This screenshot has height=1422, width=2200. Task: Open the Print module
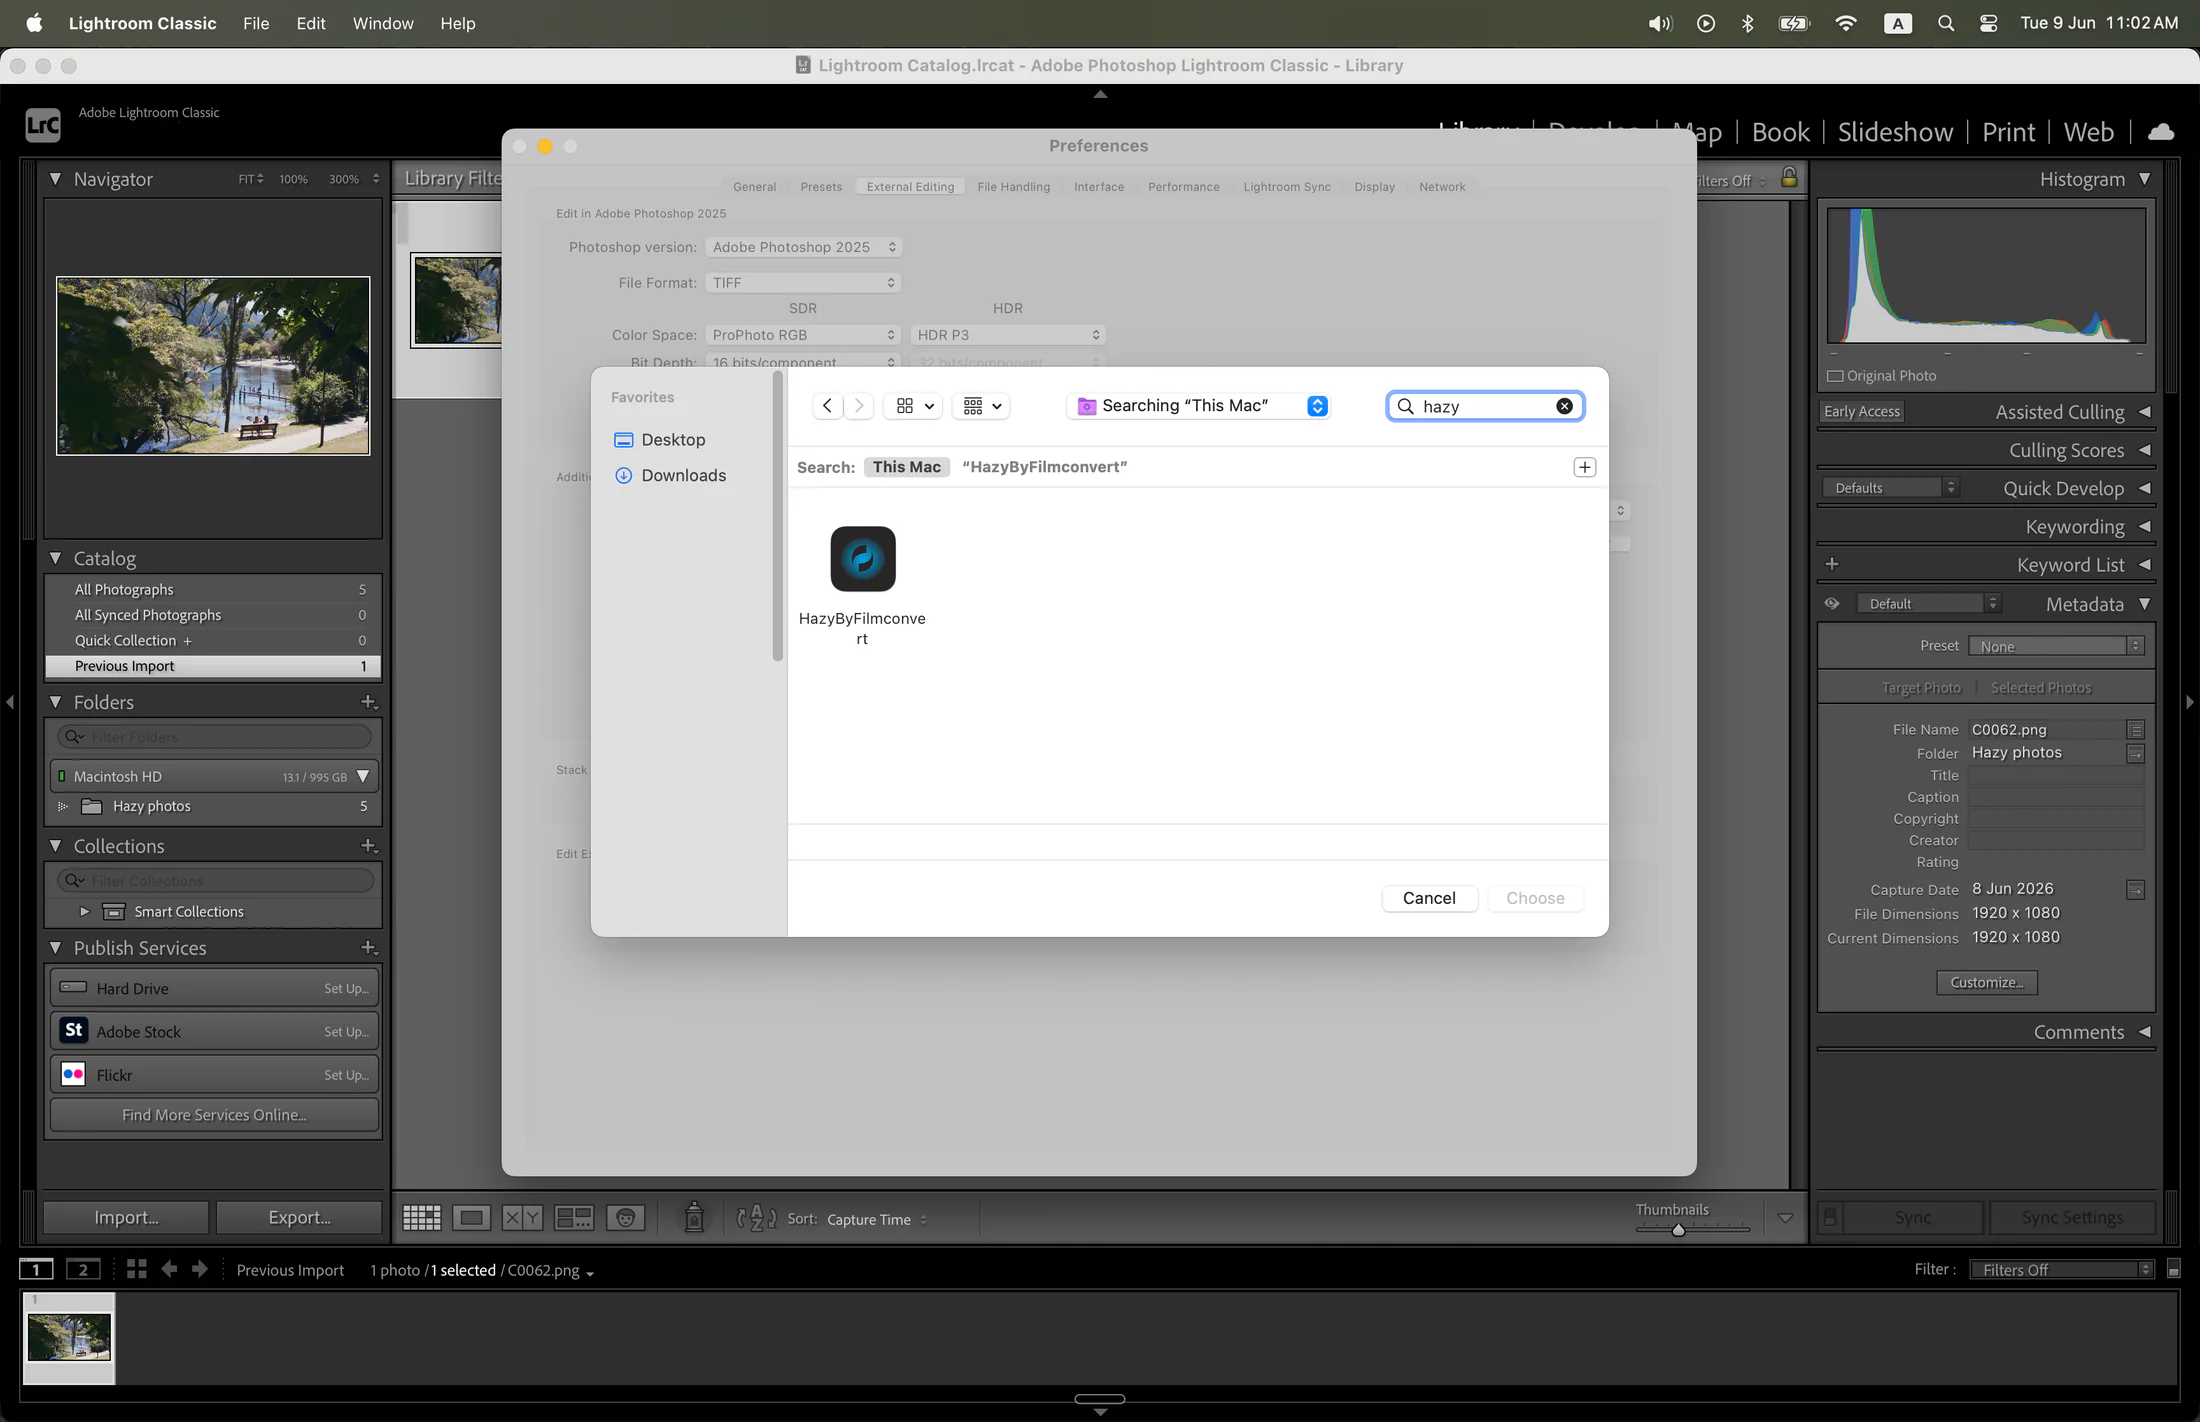pyautogui.click(x=2008, y=132)
